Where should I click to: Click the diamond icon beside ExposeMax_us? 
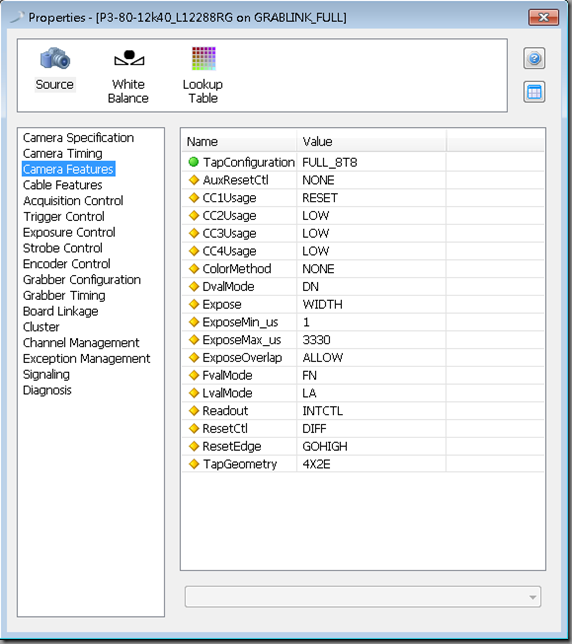click(x=194, y=340)
